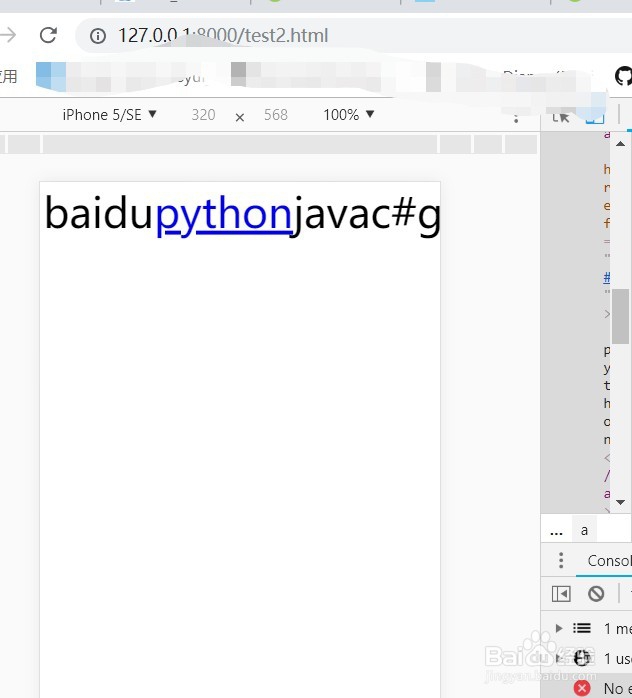632x698 pixels.
Task: Click the Elements panel scroll-up arrow
Action: [x=620, y=144]
